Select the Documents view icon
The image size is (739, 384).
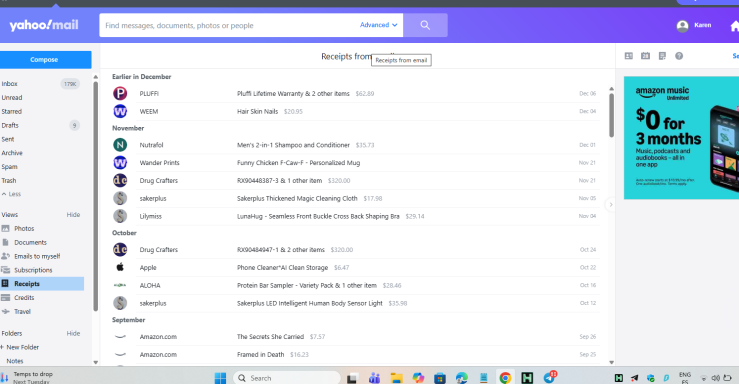[x=6, y=242]
